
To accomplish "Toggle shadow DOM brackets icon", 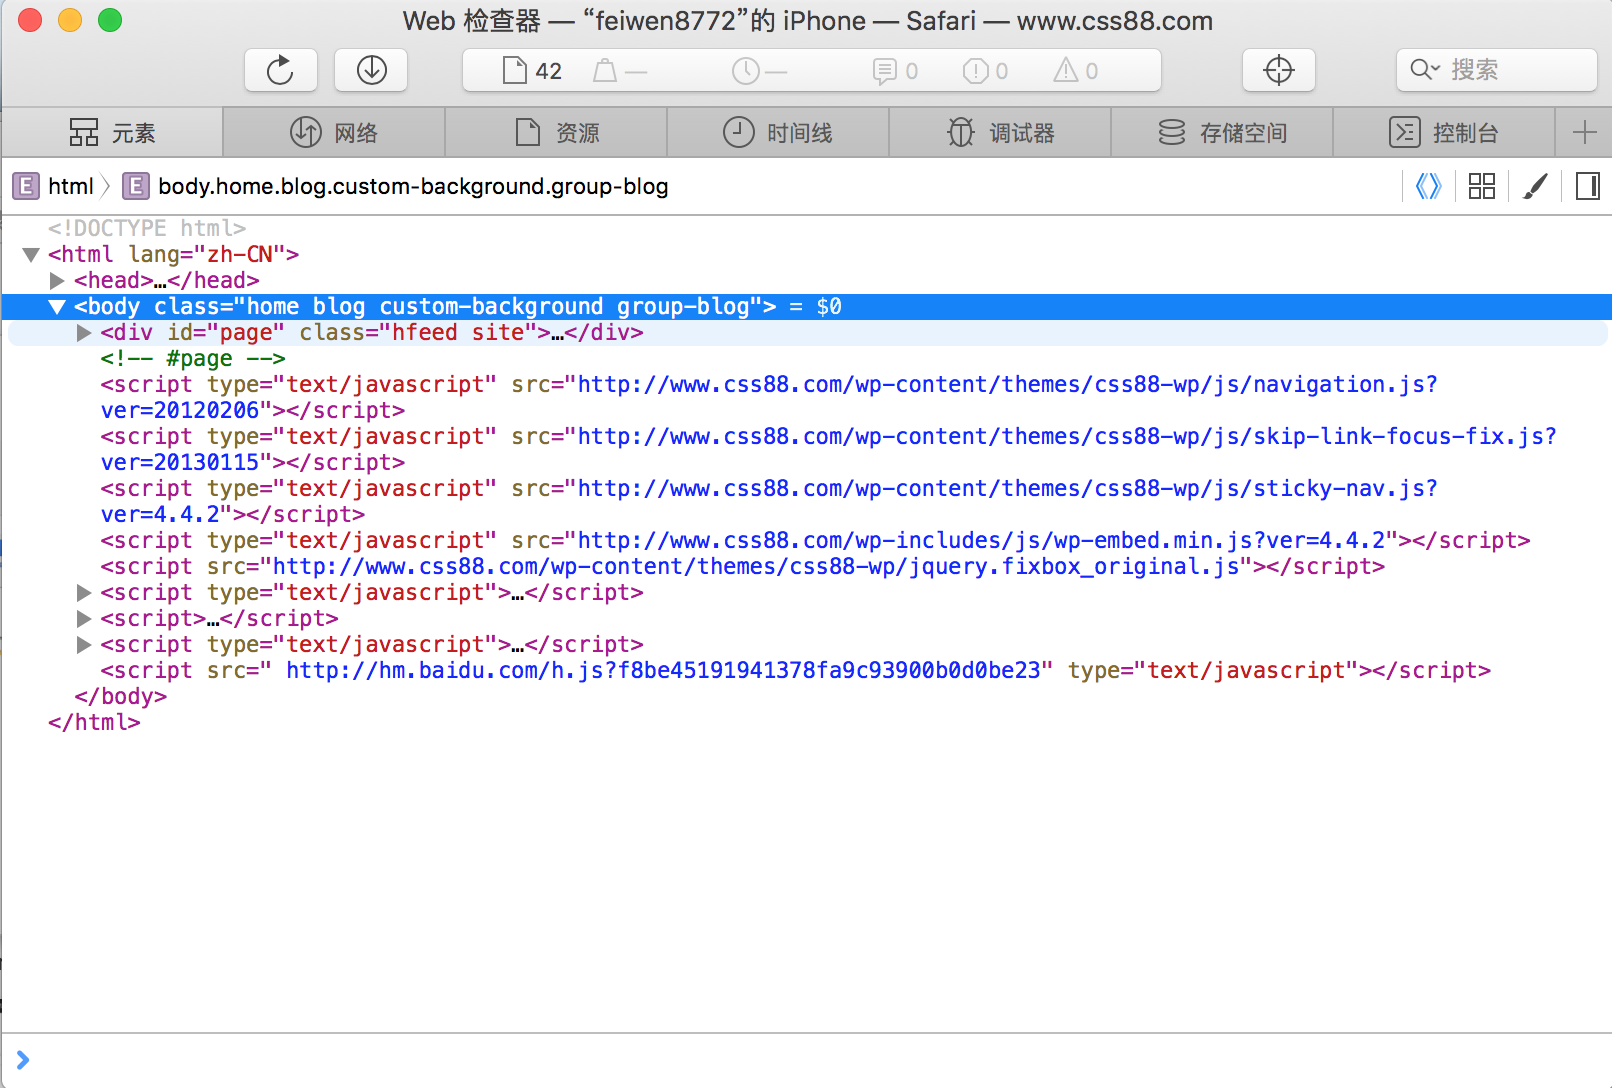I will [1428, 186].
